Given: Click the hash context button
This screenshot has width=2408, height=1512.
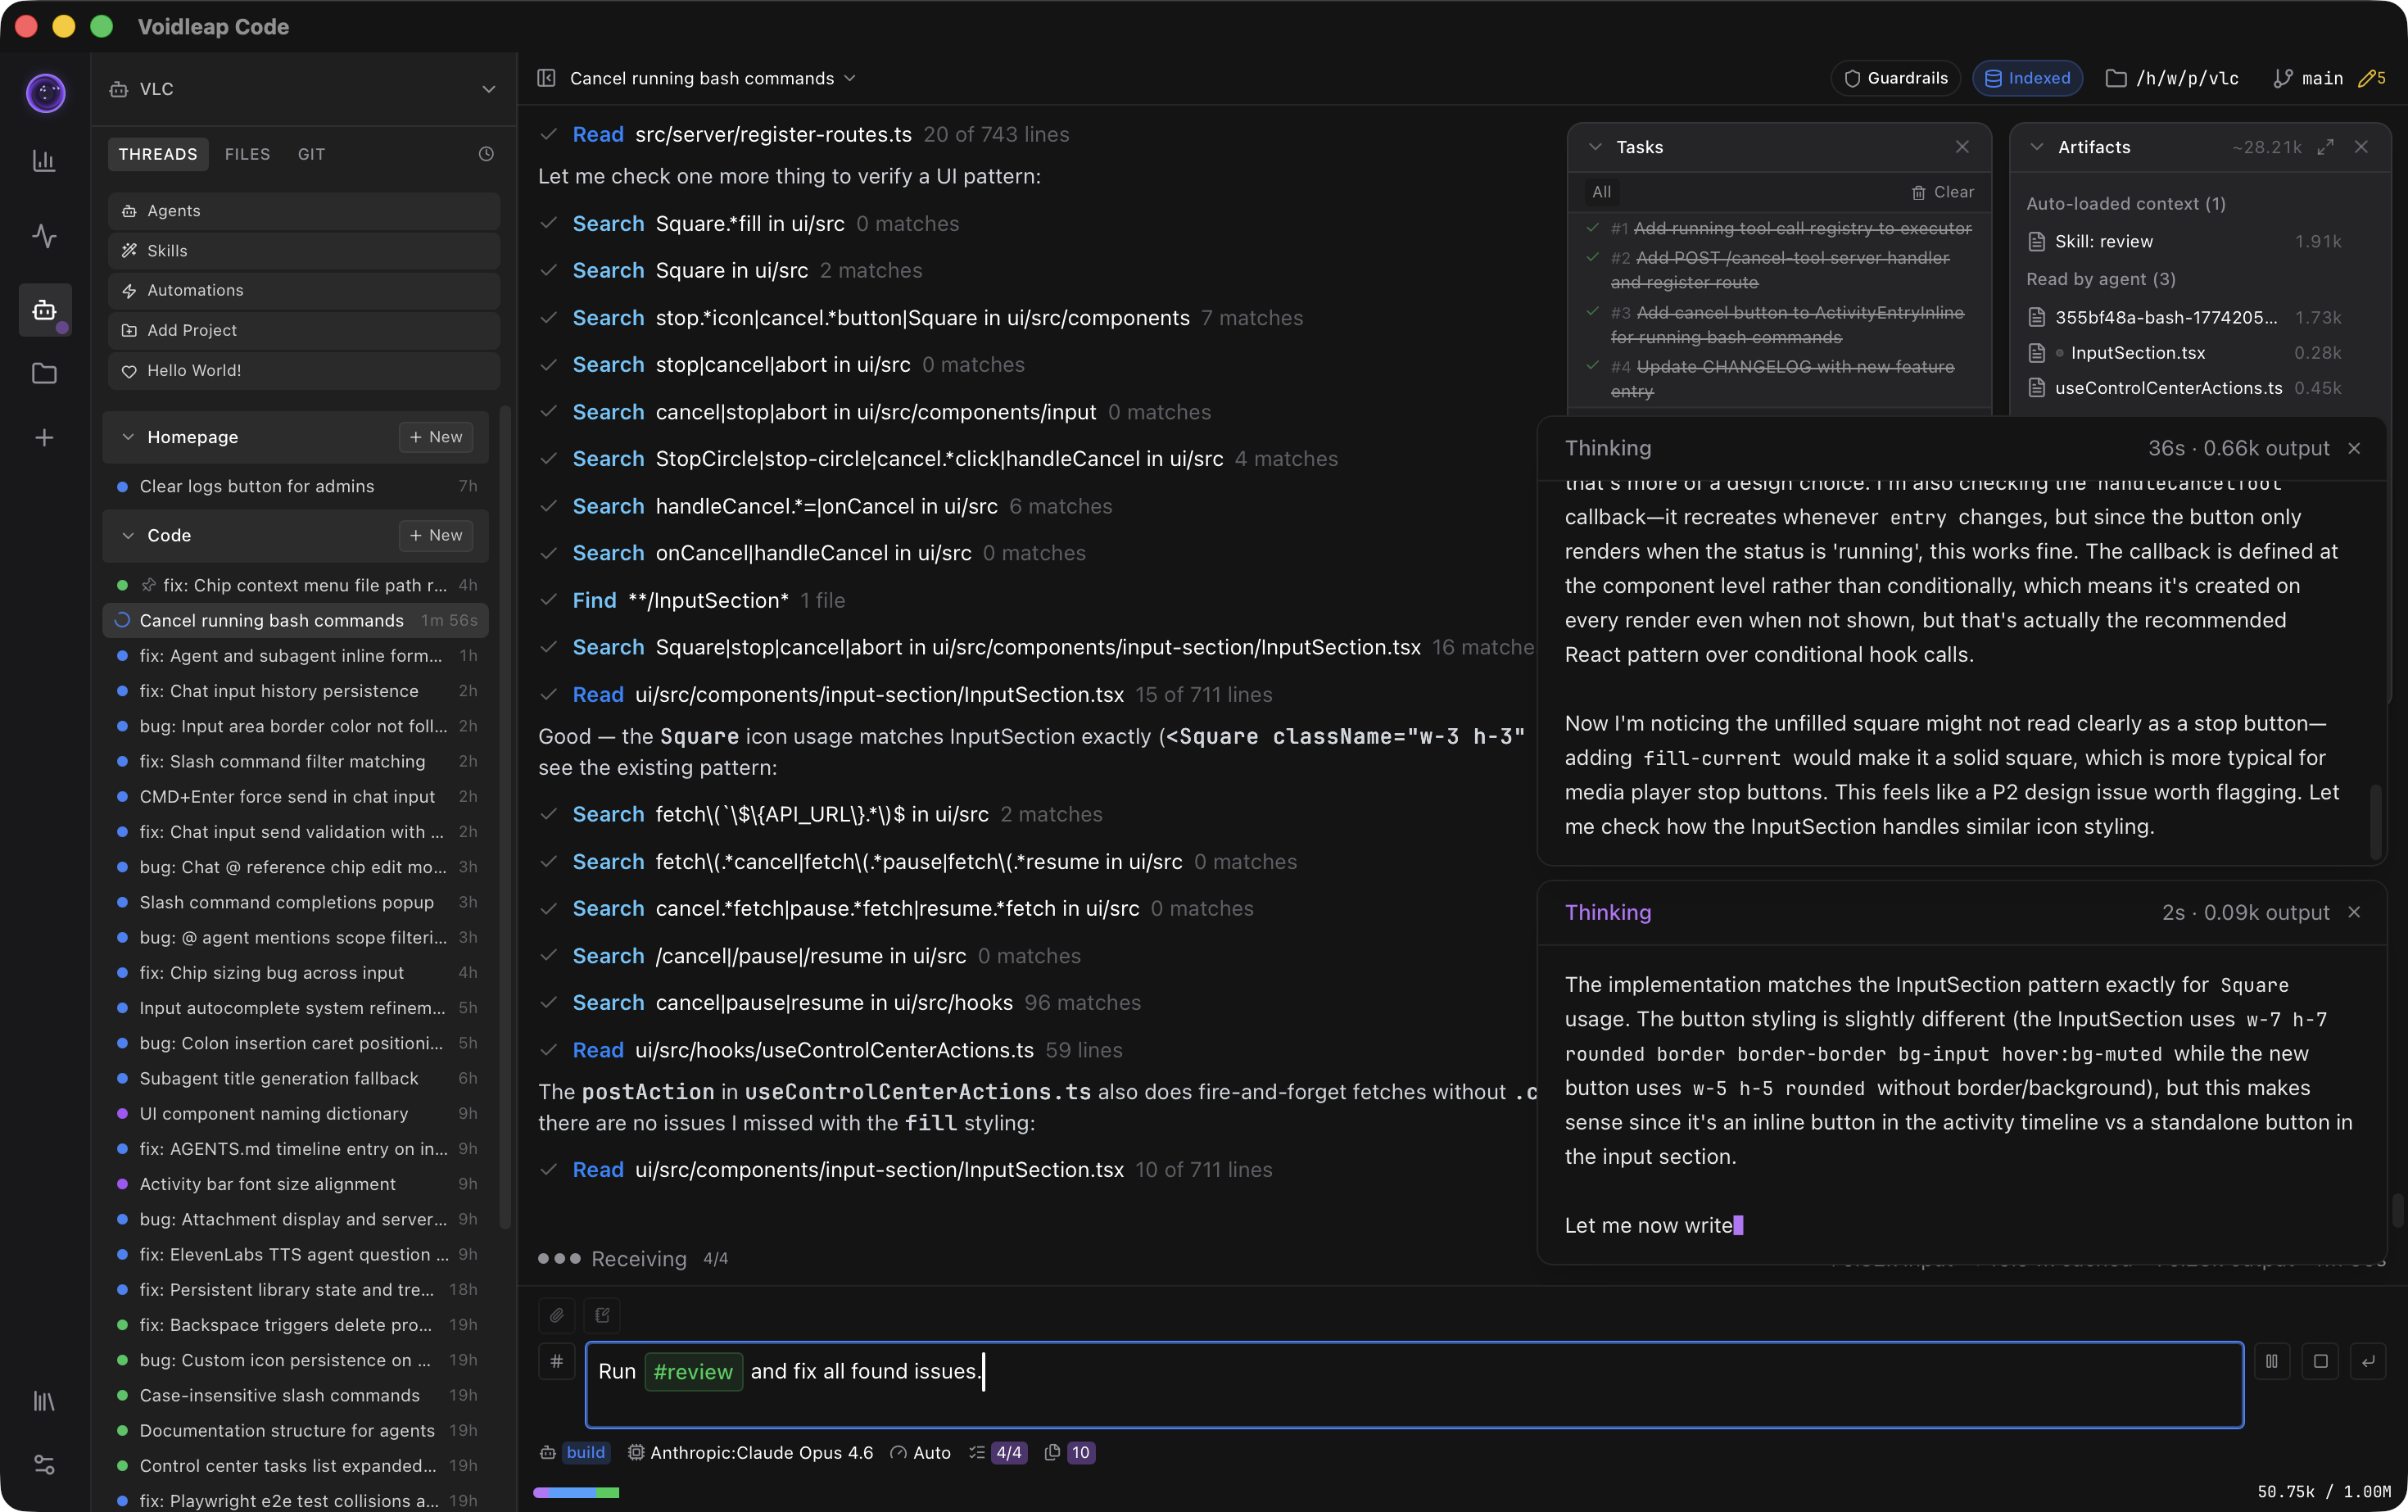Looking at the screenshot, I should (557, 1361).
